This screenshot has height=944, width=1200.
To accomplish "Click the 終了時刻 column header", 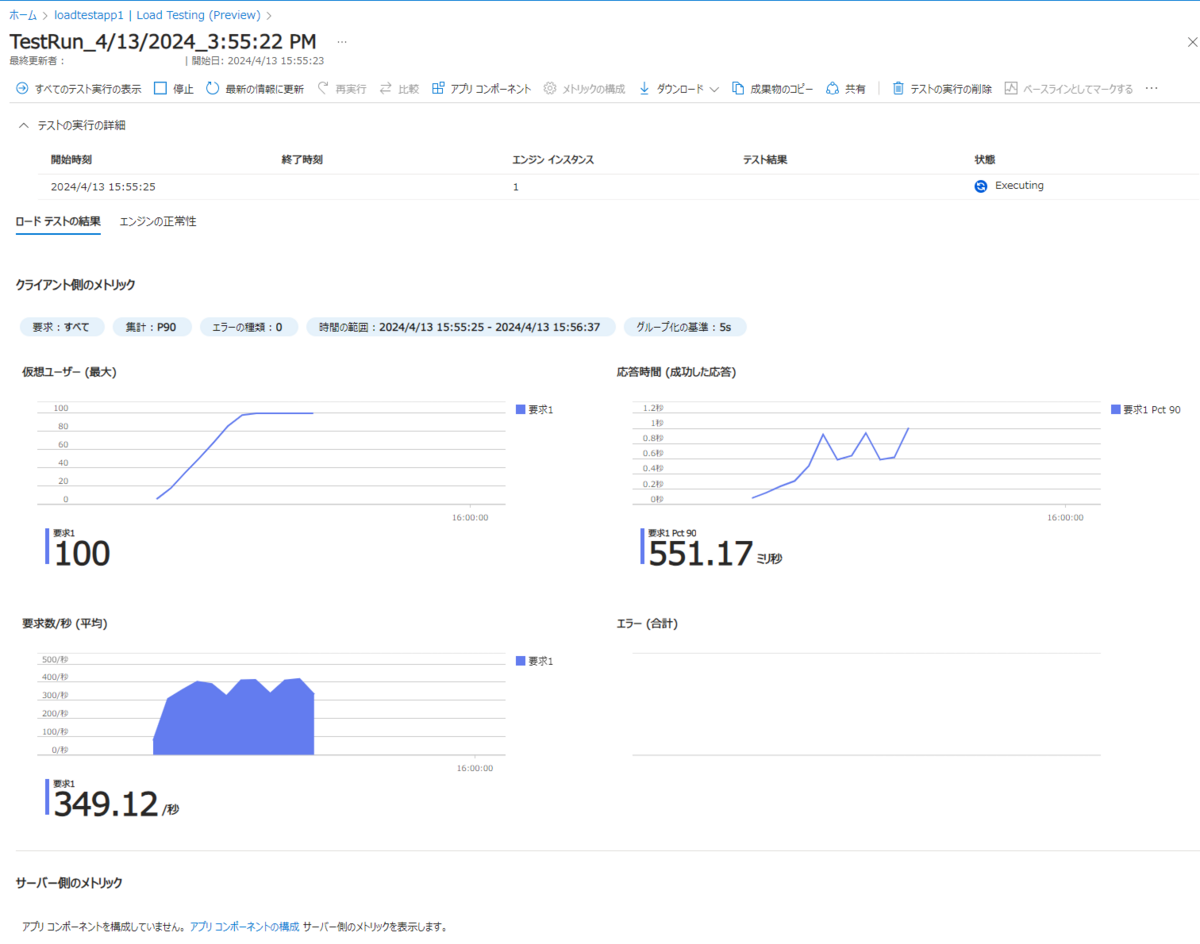I will coord(303,160).
